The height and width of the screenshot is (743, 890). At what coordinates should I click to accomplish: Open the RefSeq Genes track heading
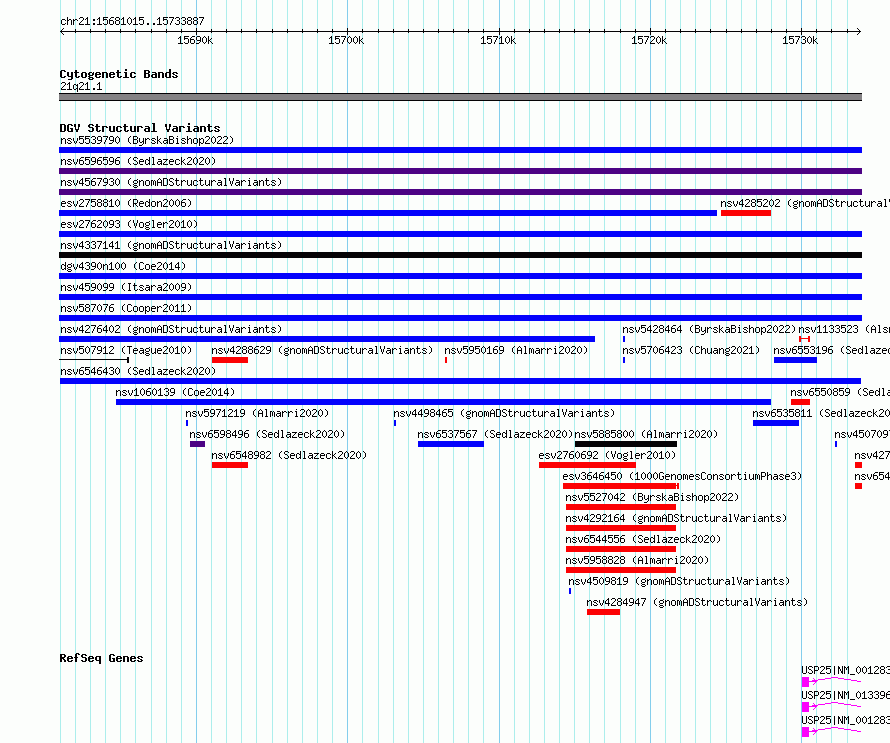pyautogui.click(x=101, y=658)
